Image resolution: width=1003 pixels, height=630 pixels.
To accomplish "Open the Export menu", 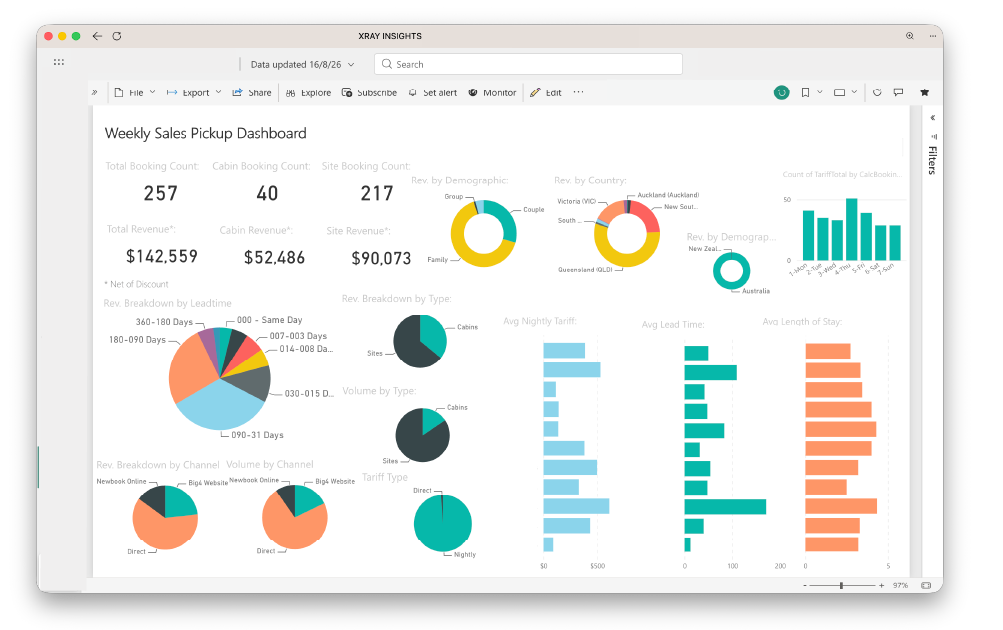I will click(194, 92).
